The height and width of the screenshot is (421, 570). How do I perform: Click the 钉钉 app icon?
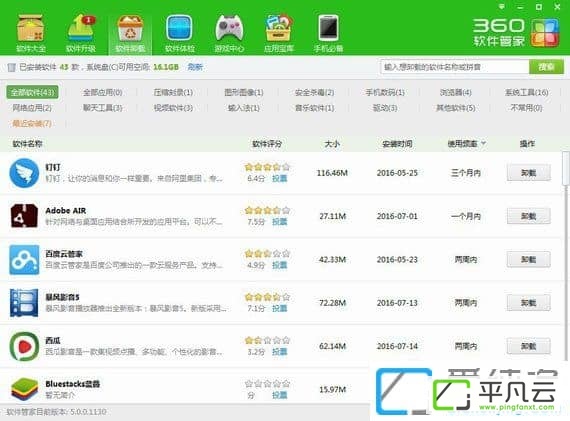coord(24,173)
